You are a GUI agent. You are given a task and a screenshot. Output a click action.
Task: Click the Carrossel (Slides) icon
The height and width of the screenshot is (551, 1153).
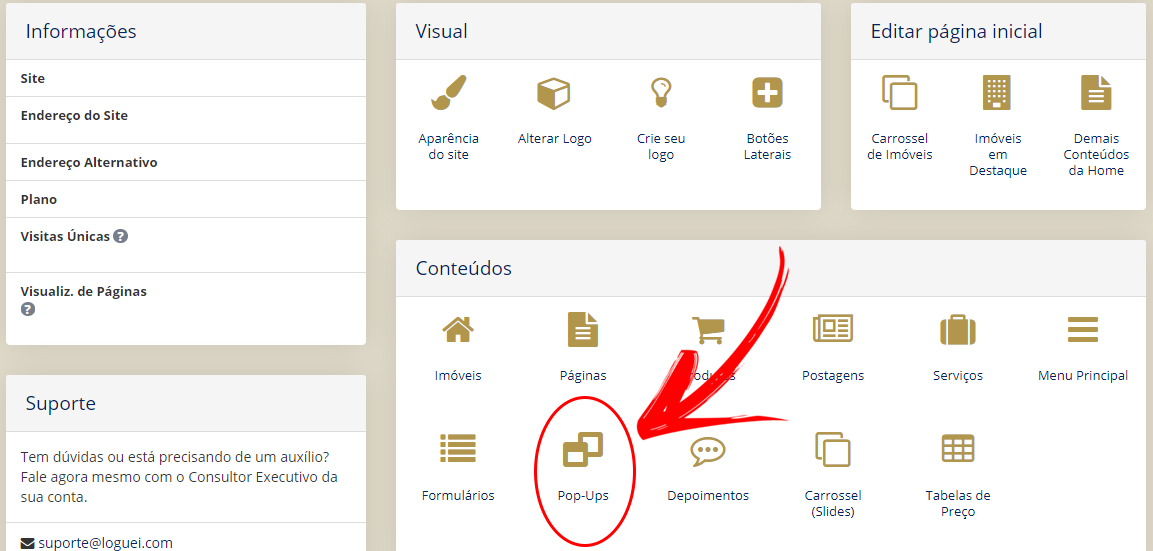pyautogui.click(x=832, y=449)
